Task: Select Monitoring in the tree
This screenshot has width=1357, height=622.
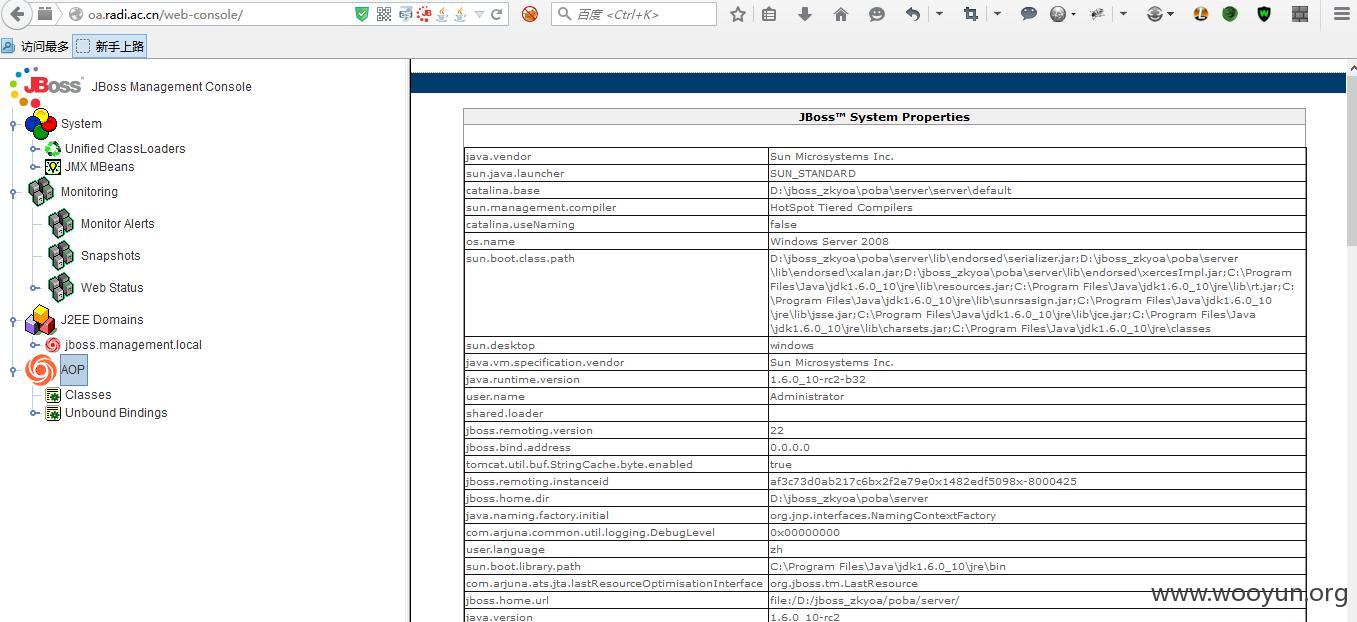Action: tap(89, 192)
